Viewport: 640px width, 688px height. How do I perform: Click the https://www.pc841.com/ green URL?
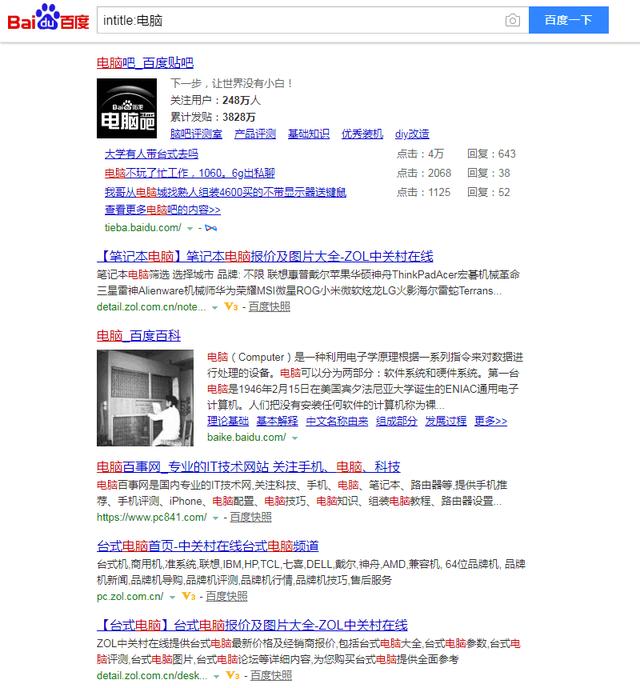tap(152, 517)
